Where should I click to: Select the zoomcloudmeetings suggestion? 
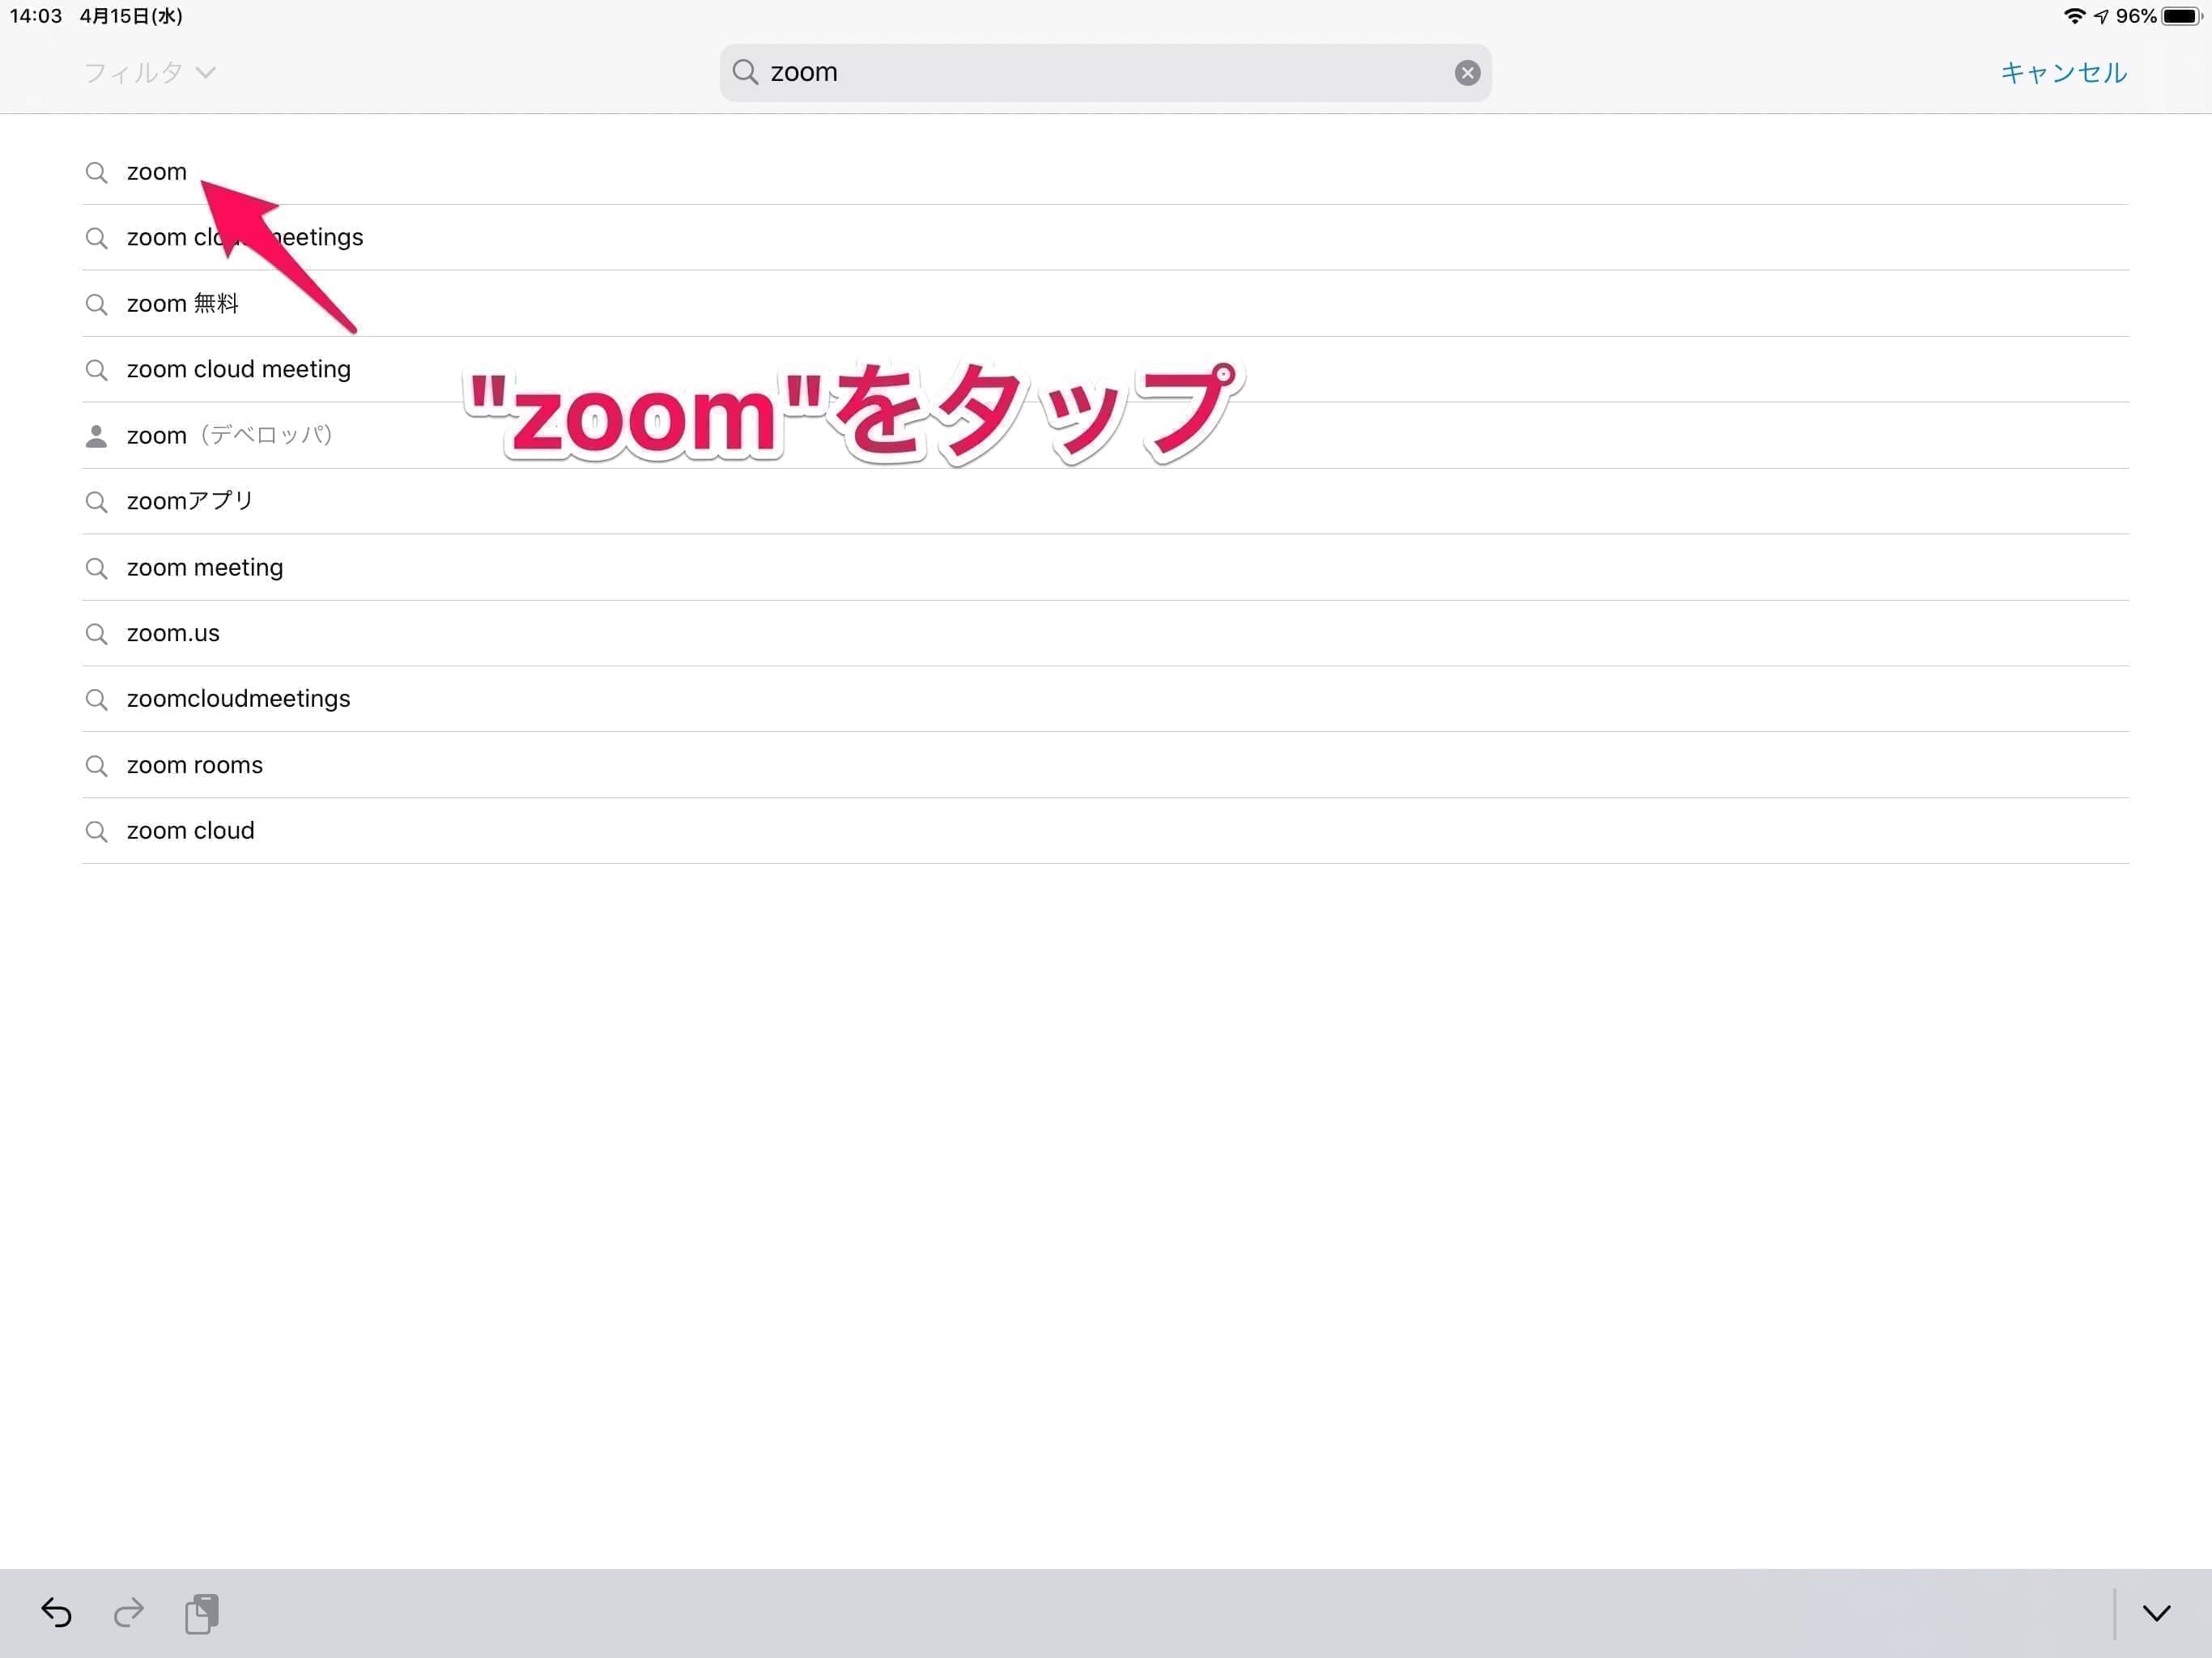coord(237,698)
